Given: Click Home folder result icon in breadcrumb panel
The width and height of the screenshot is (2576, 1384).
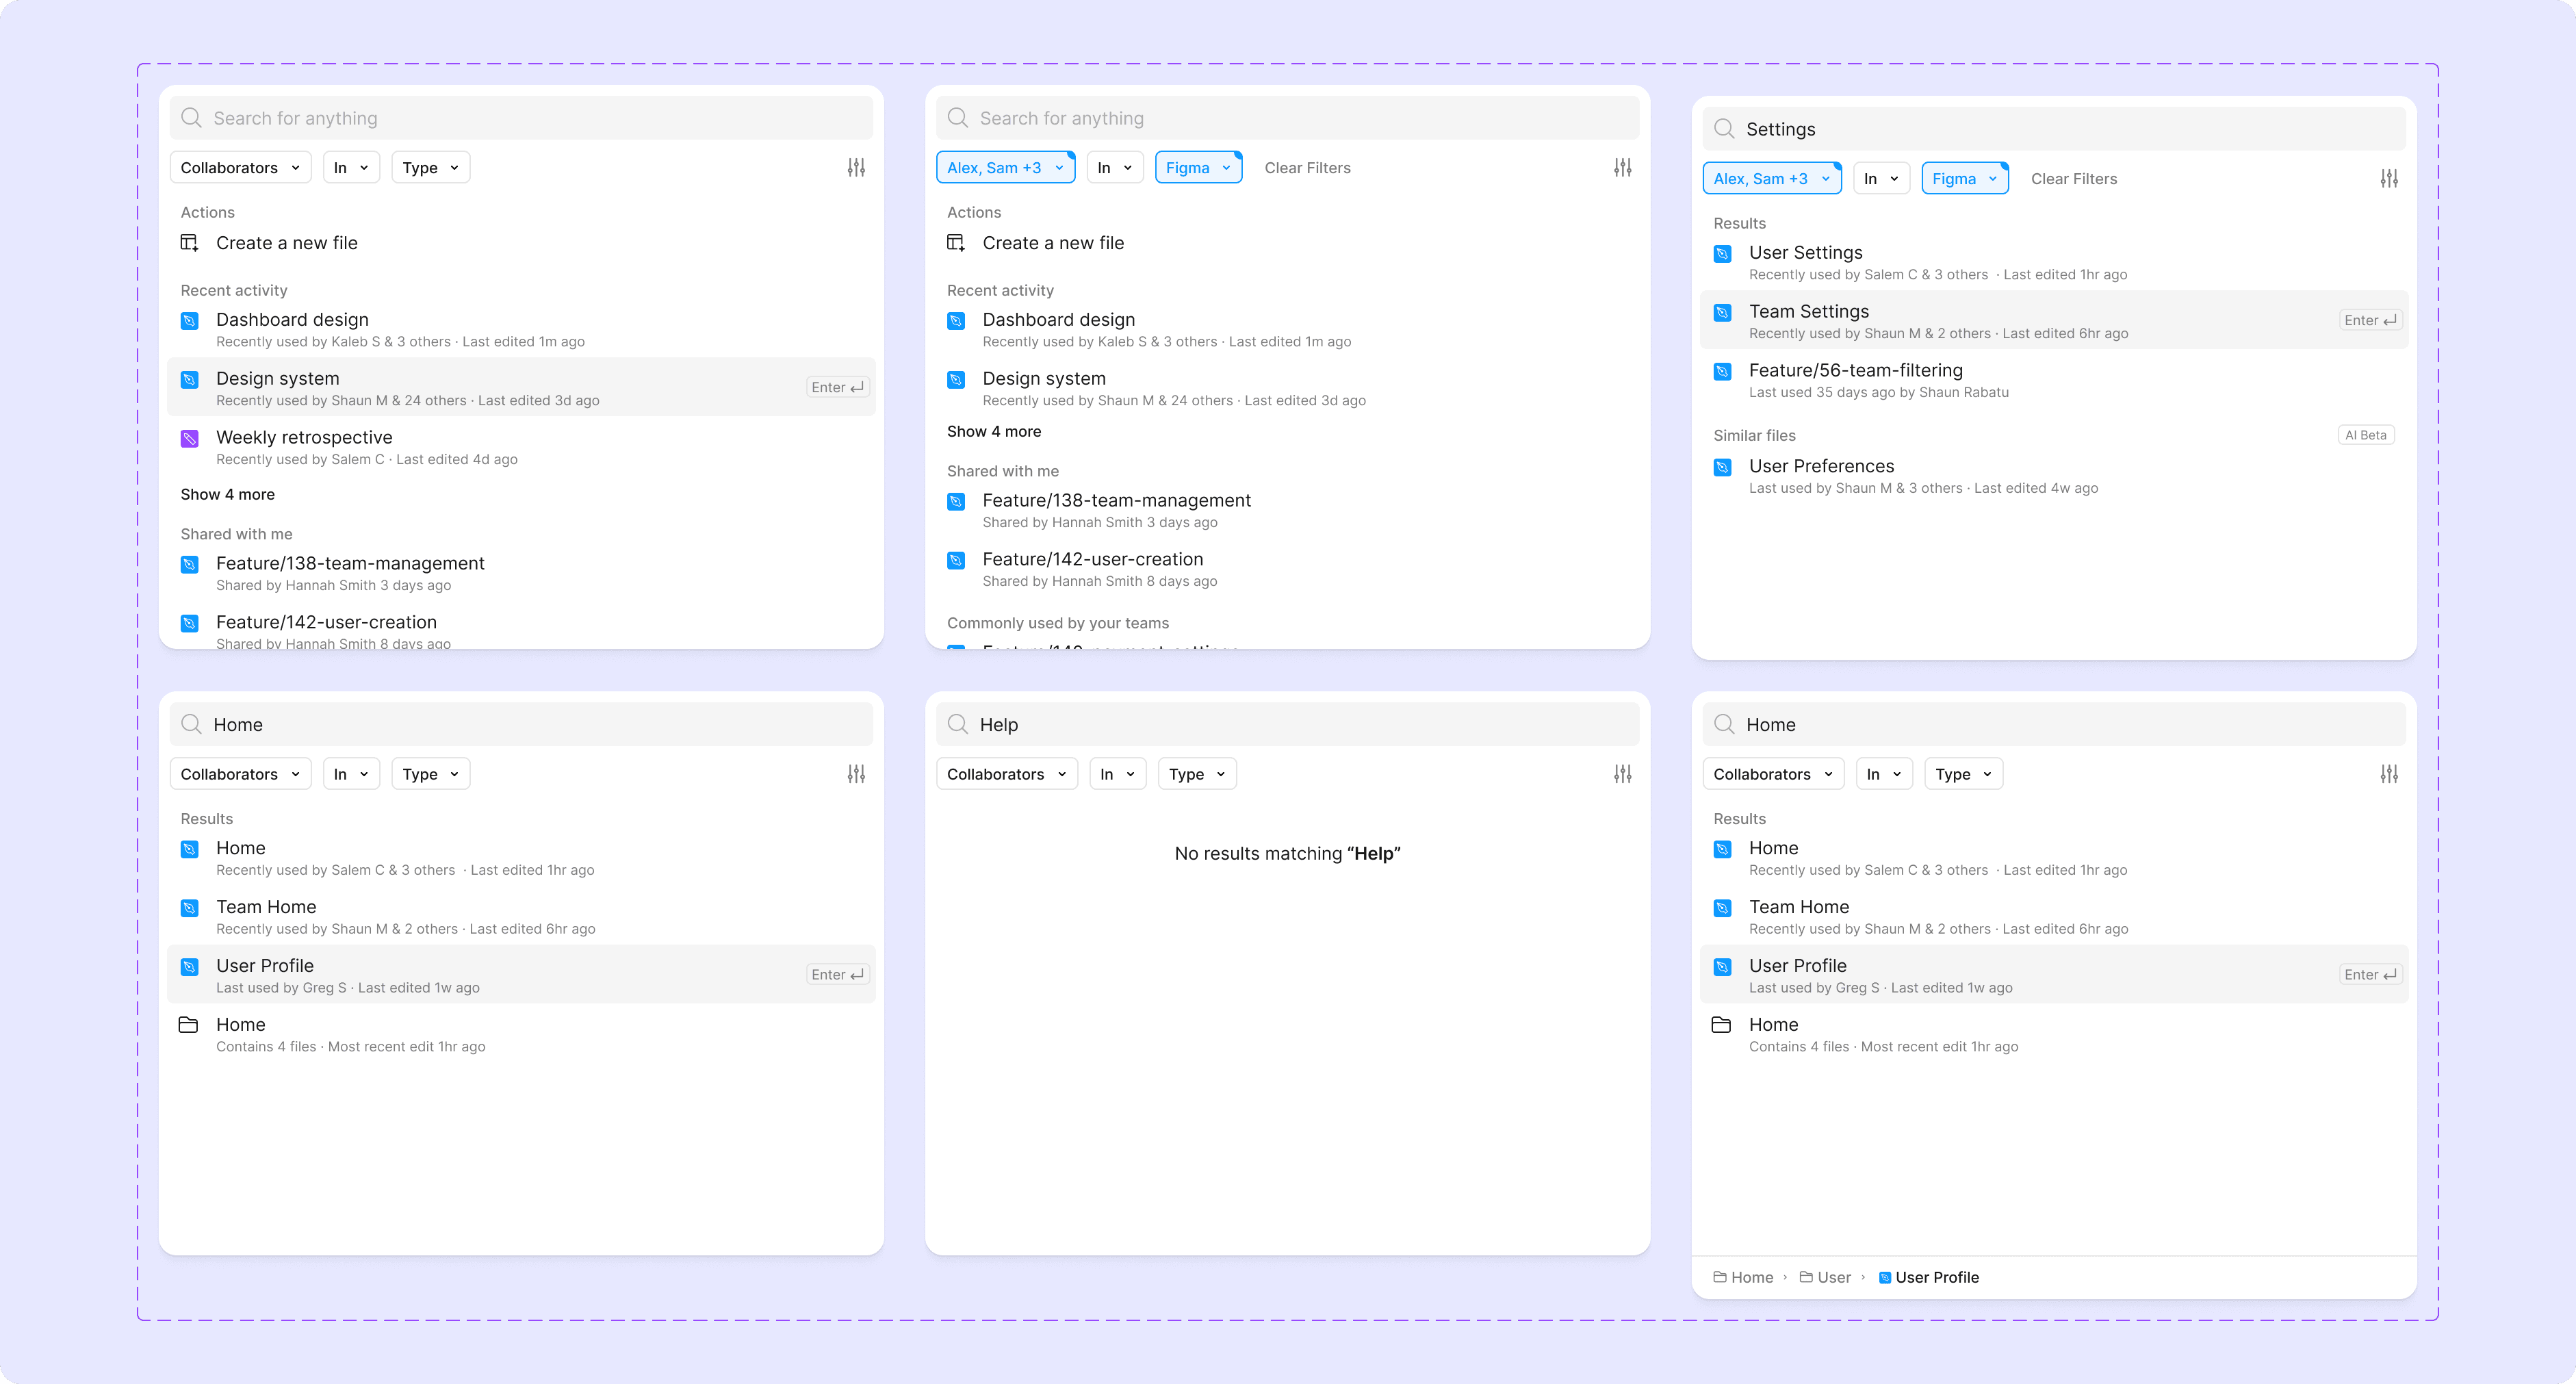Looking at the screenshot, I should click(1721, 1025).
